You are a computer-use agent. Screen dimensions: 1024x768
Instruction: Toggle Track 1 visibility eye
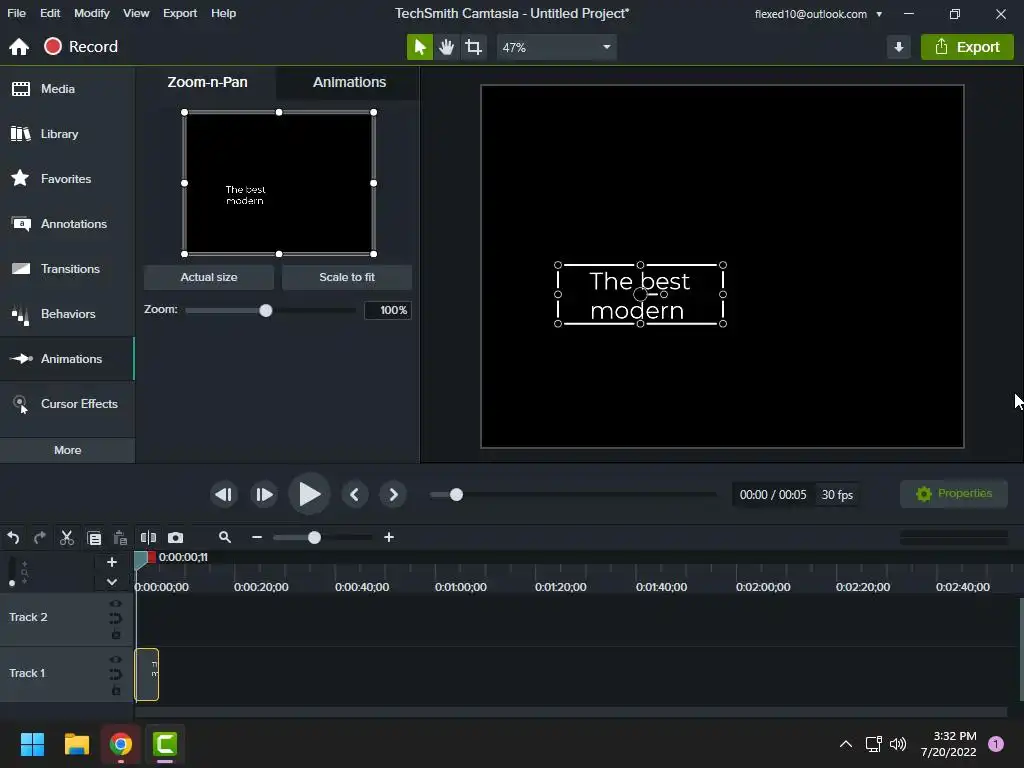pos(116,660)
